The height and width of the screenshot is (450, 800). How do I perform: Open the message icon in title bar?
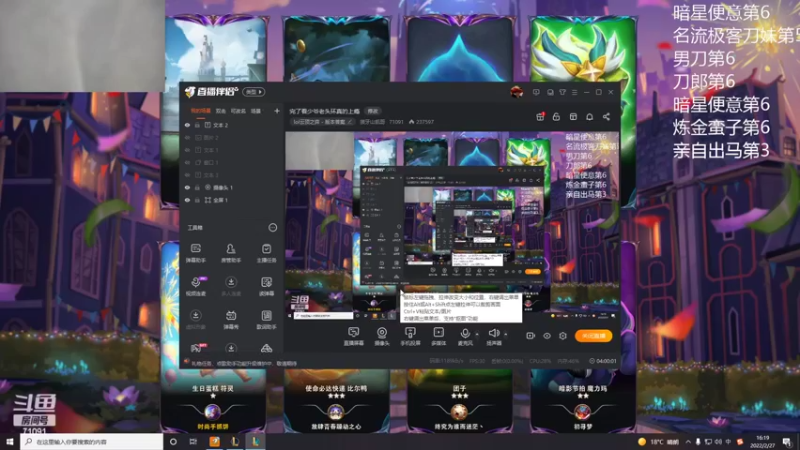(x=550, y=92)
